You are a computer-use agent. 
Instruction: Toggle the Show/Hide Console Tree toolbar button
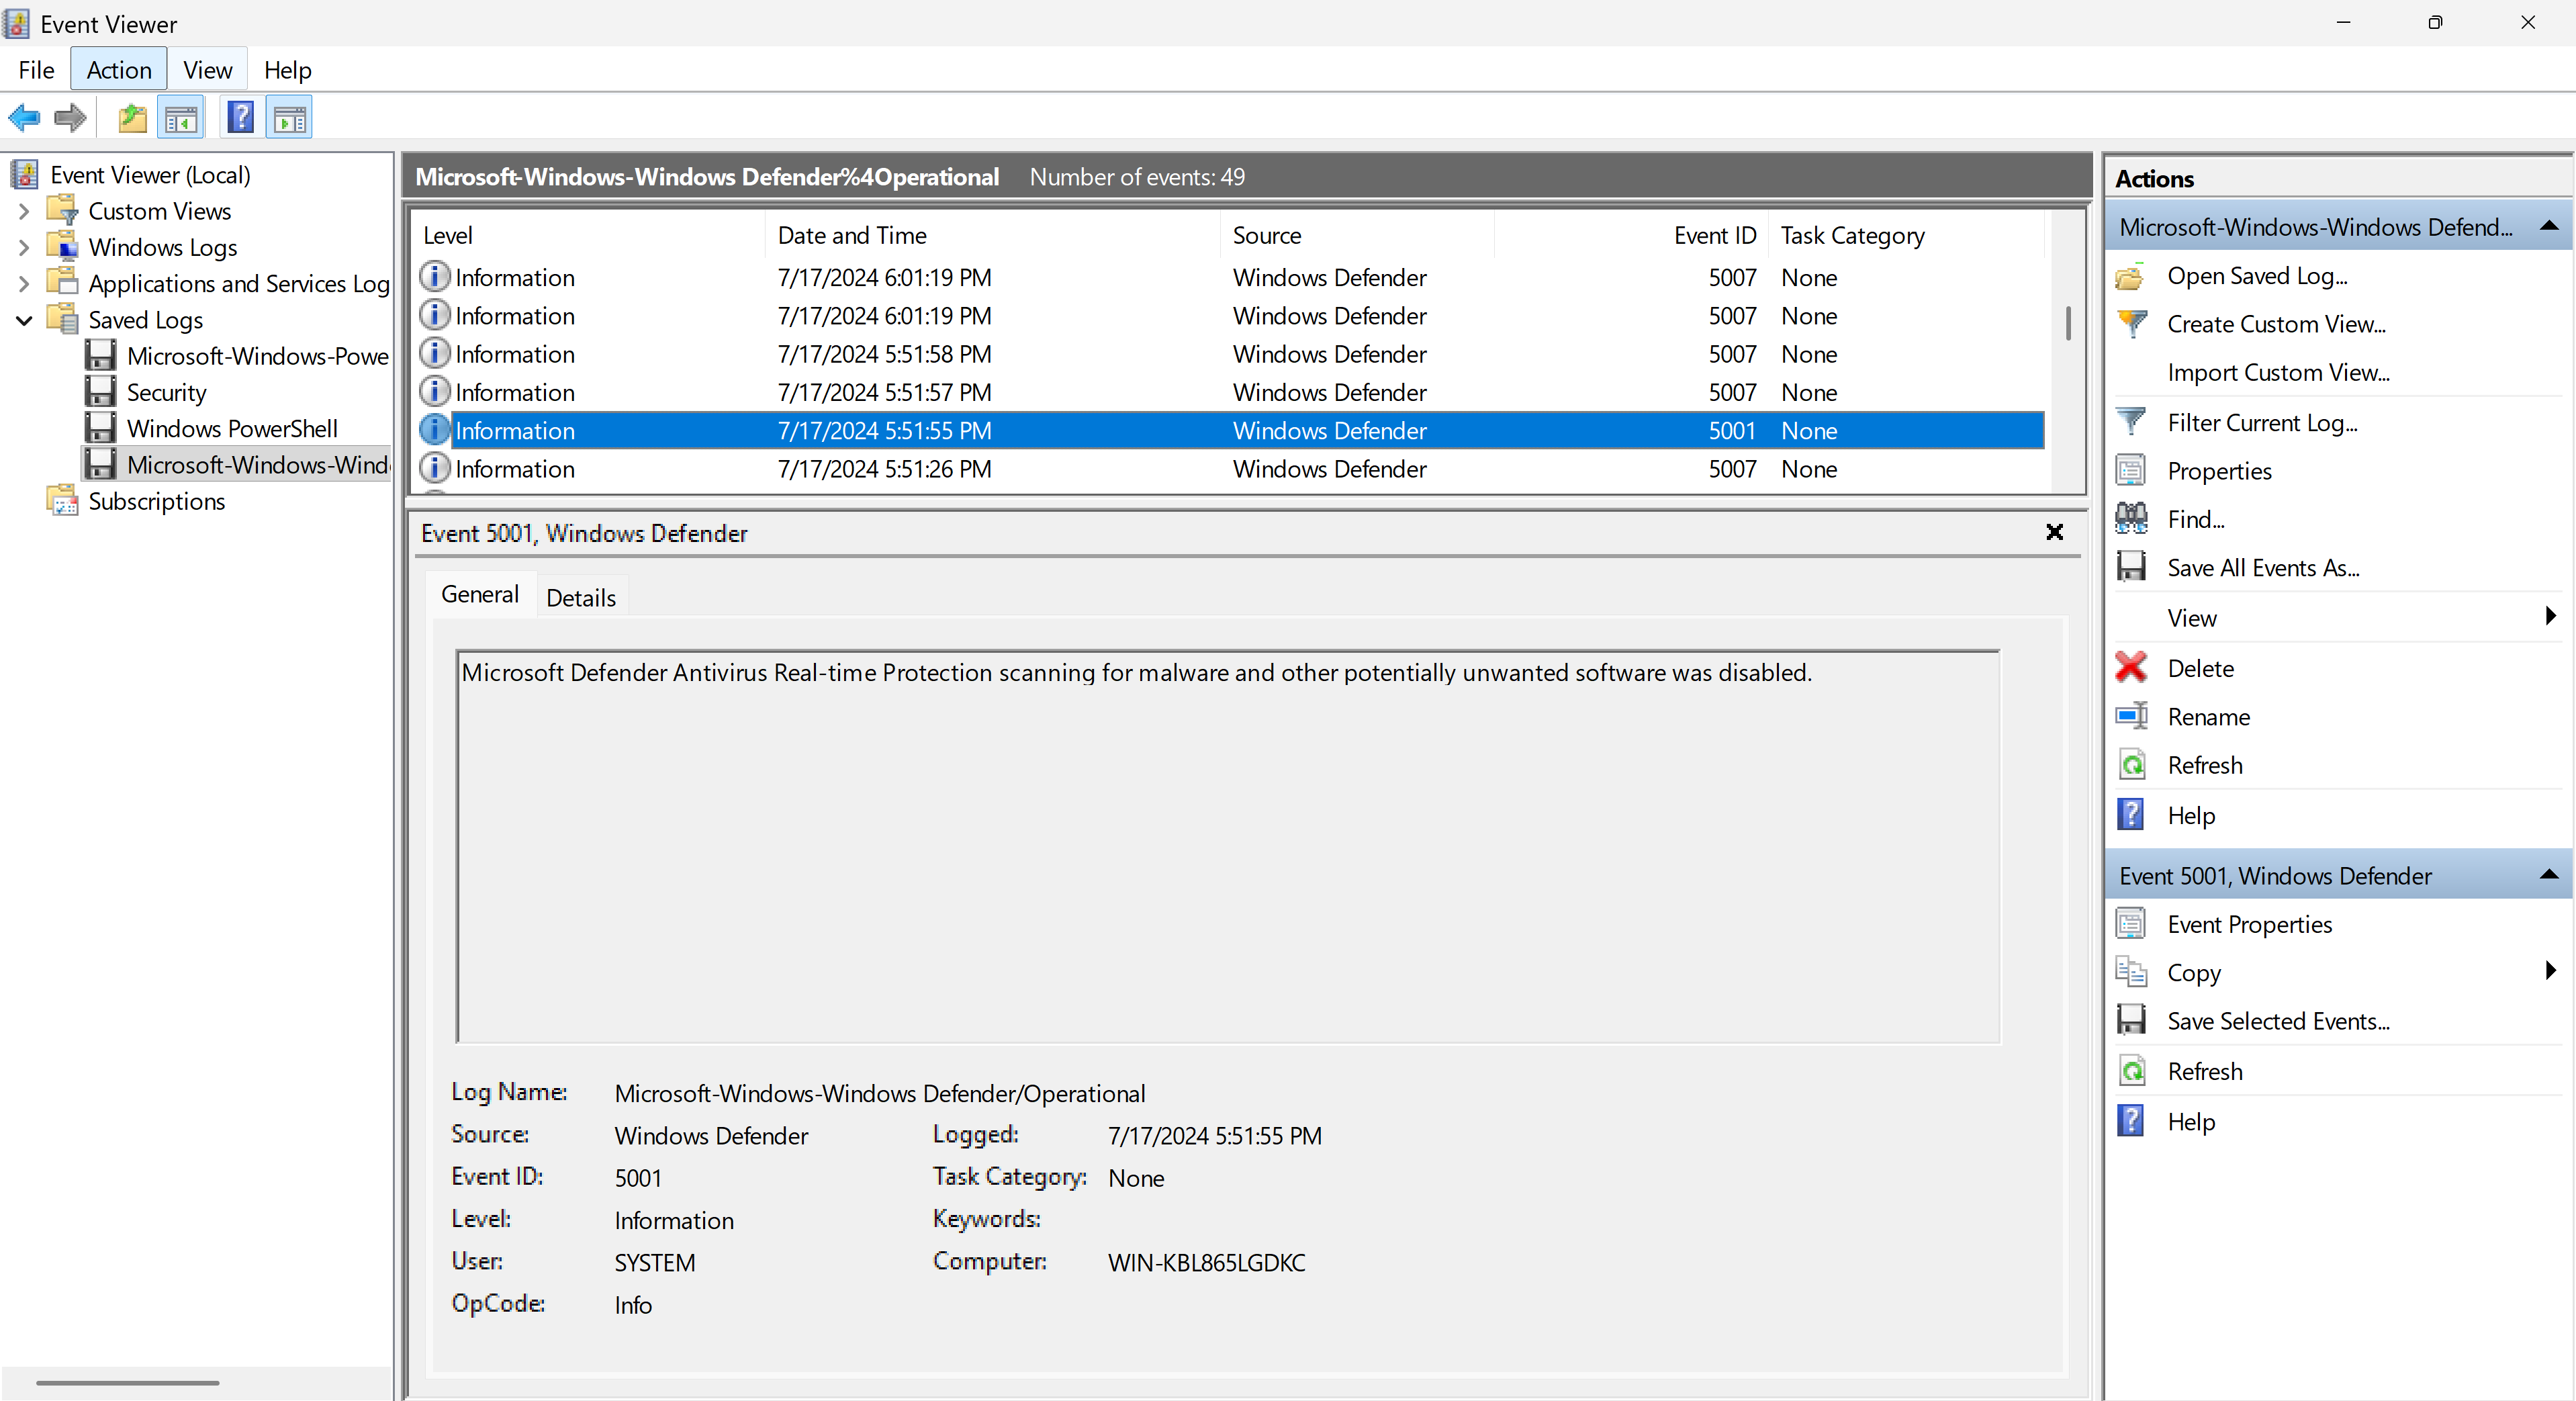(181, 116)
